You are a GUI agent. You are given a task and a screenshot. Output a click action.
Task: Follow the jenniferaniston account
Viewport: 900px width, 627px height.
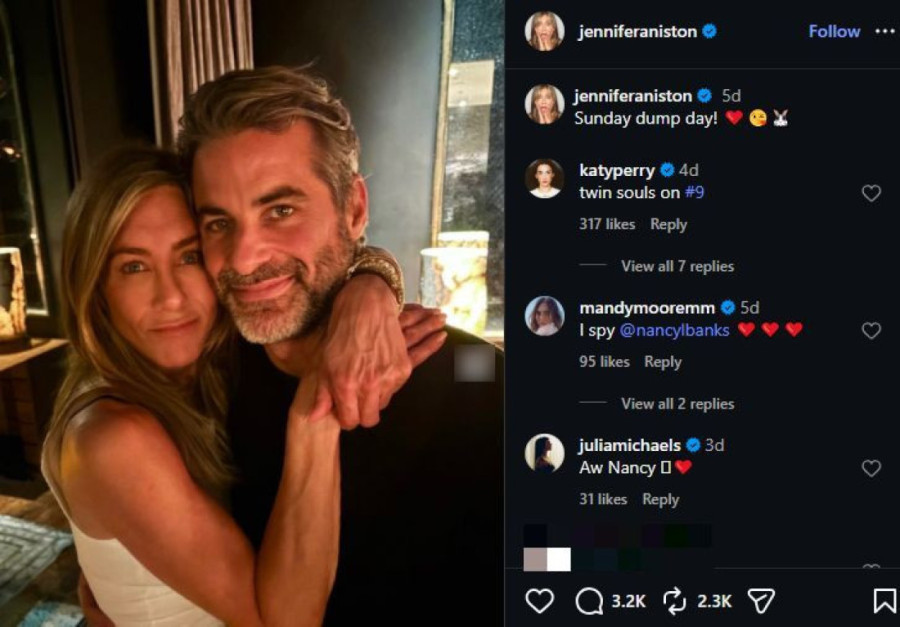click(834, 31)
